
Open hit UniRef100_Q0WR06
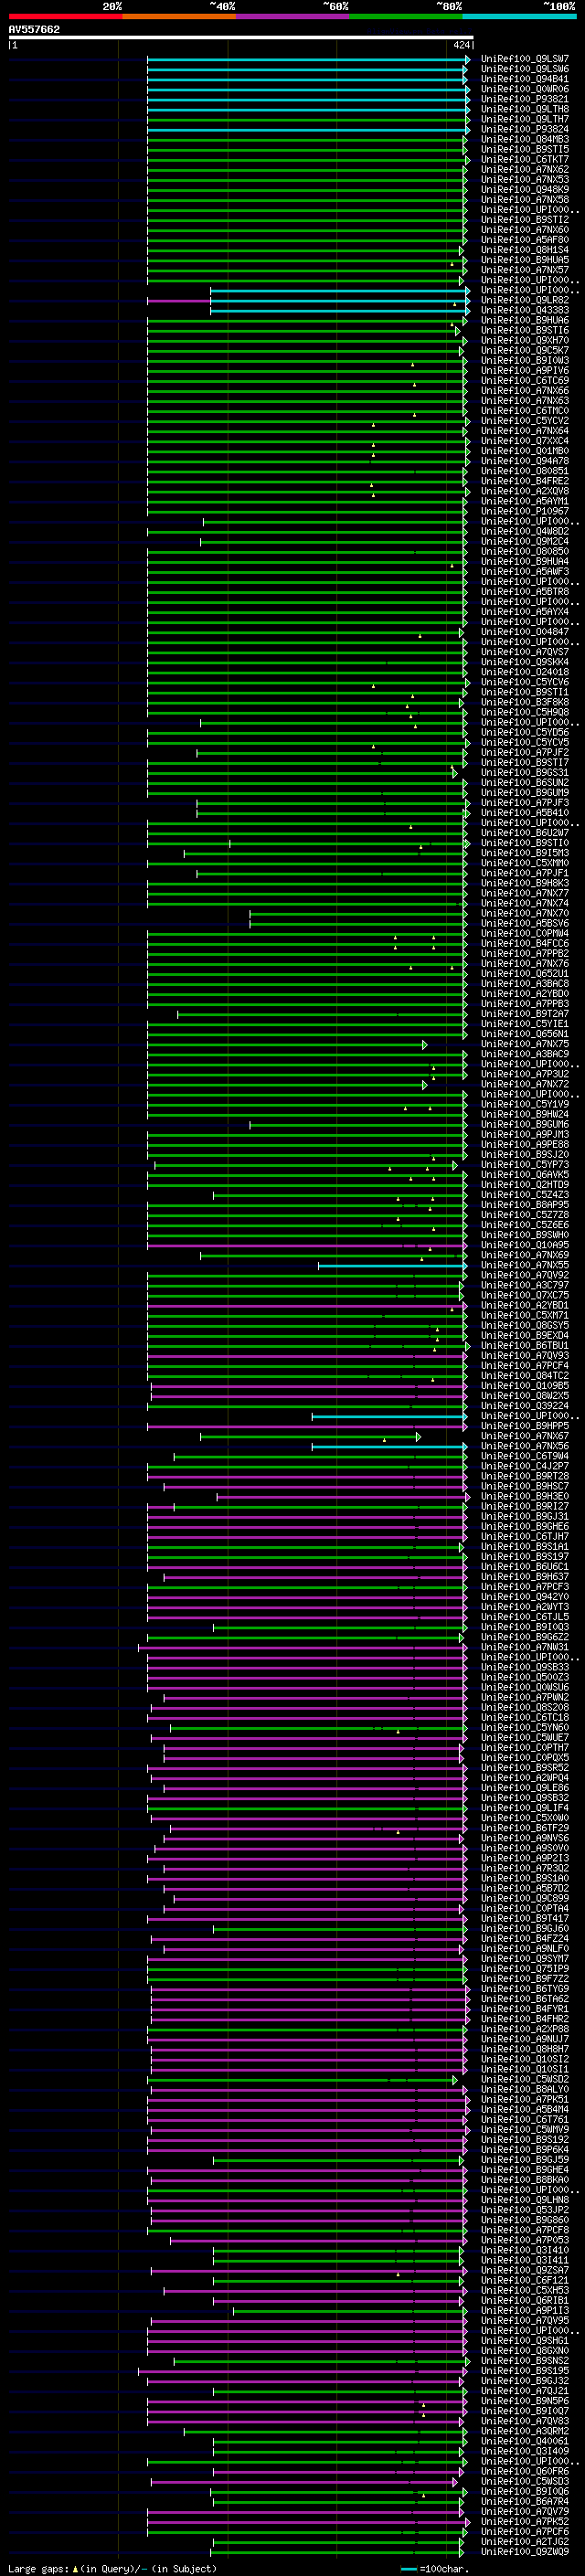(525, 90)
